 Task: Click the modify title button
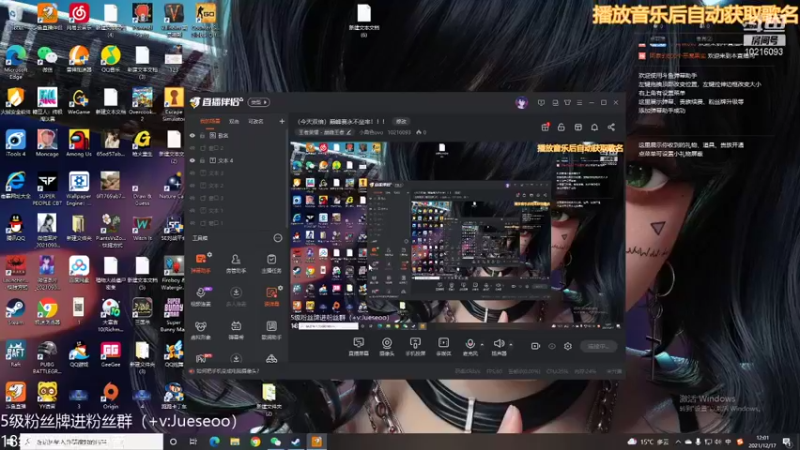click(402, 121)
